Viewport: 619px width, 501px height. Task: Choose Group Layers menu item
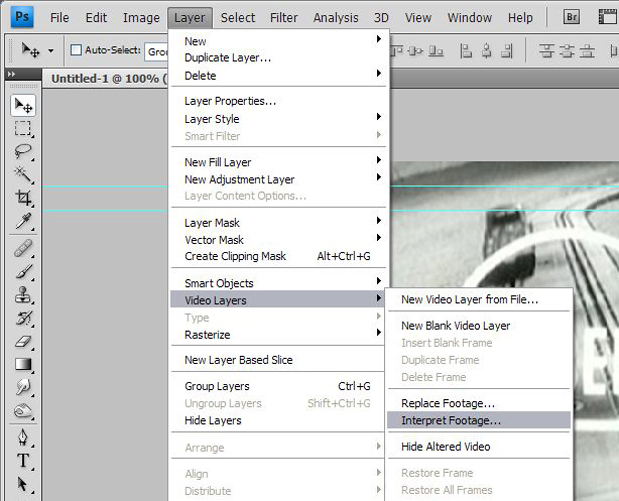click(x=278, y=386)
